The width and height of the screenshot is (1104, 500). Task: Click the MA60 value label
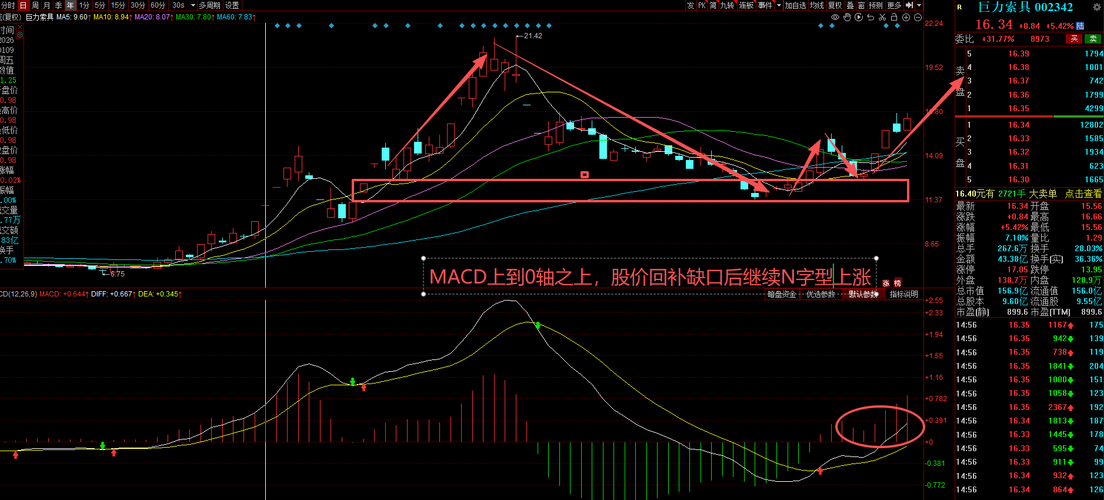coord(234,17)
